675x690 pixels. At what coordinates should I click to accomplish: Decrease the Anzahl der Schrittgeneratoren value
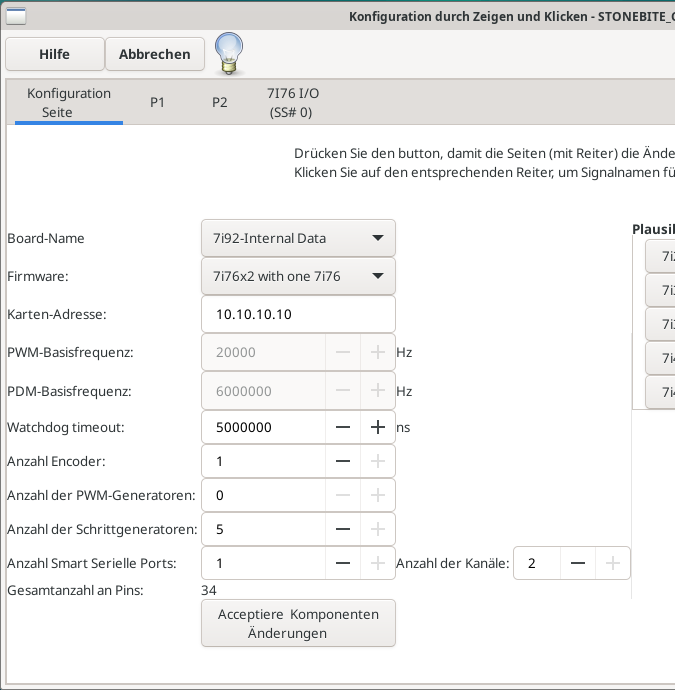pos(343,529)
